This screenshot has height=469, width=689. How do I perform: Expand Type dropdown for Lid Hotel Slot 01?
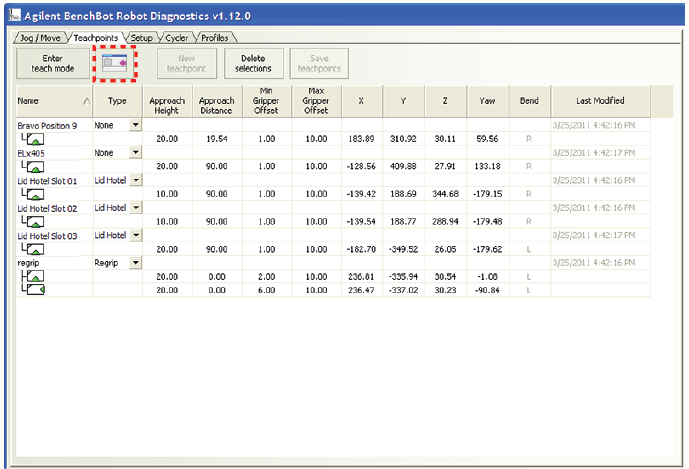(136, 180)
